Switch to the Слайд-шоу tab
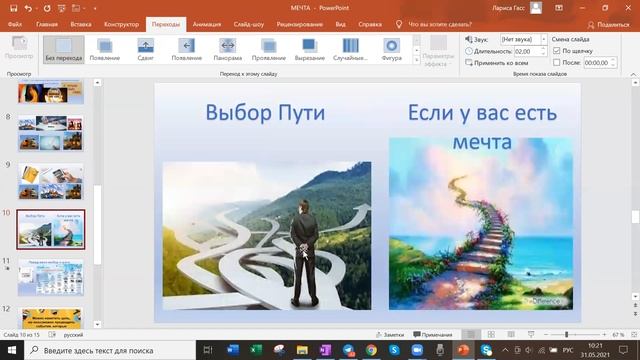 249,24
